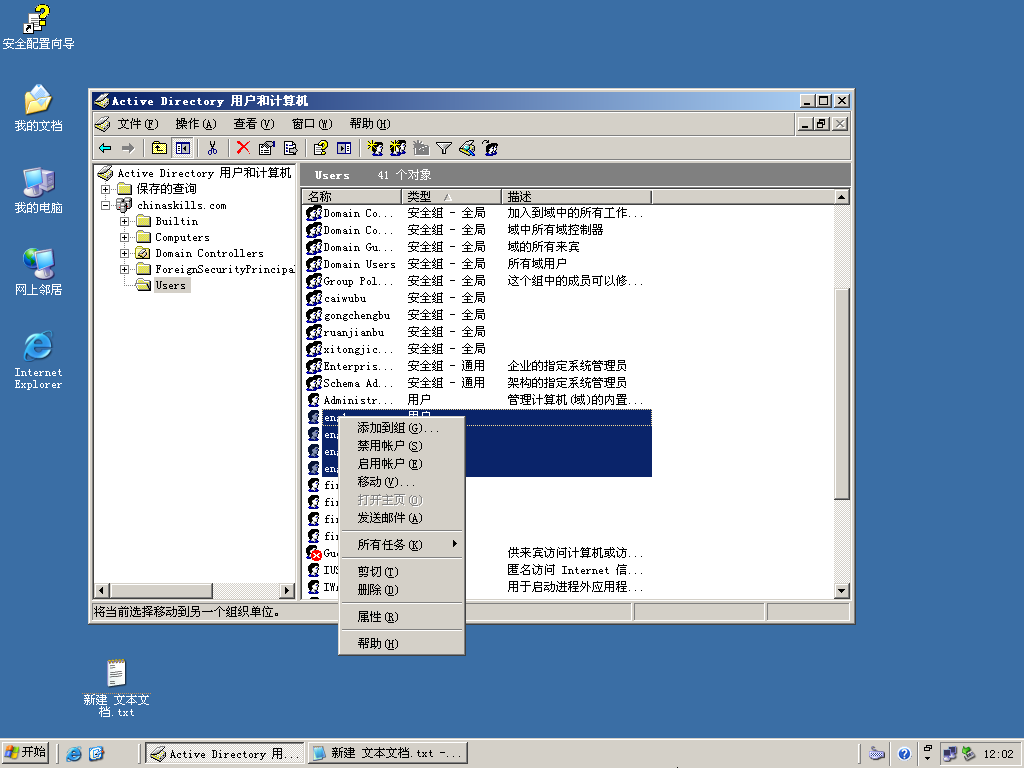This screenshot has height=768, width=1024.
Task: Click the Up One Level folder icon
Action: tap(159, 148)
